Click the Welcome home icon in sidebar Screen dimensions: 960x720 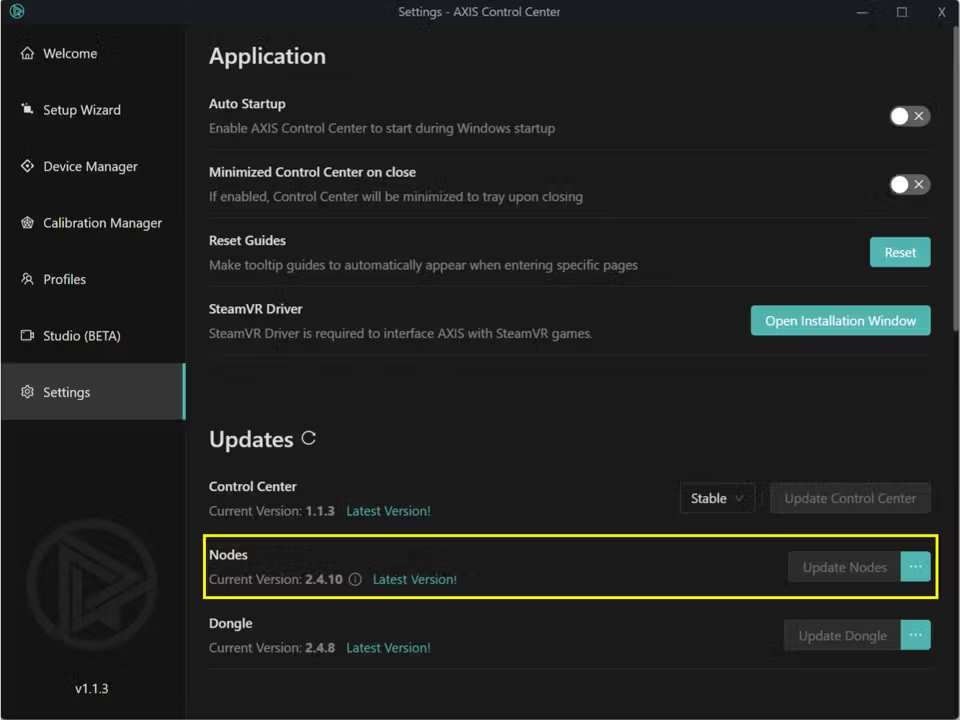(x=27, y=54)
